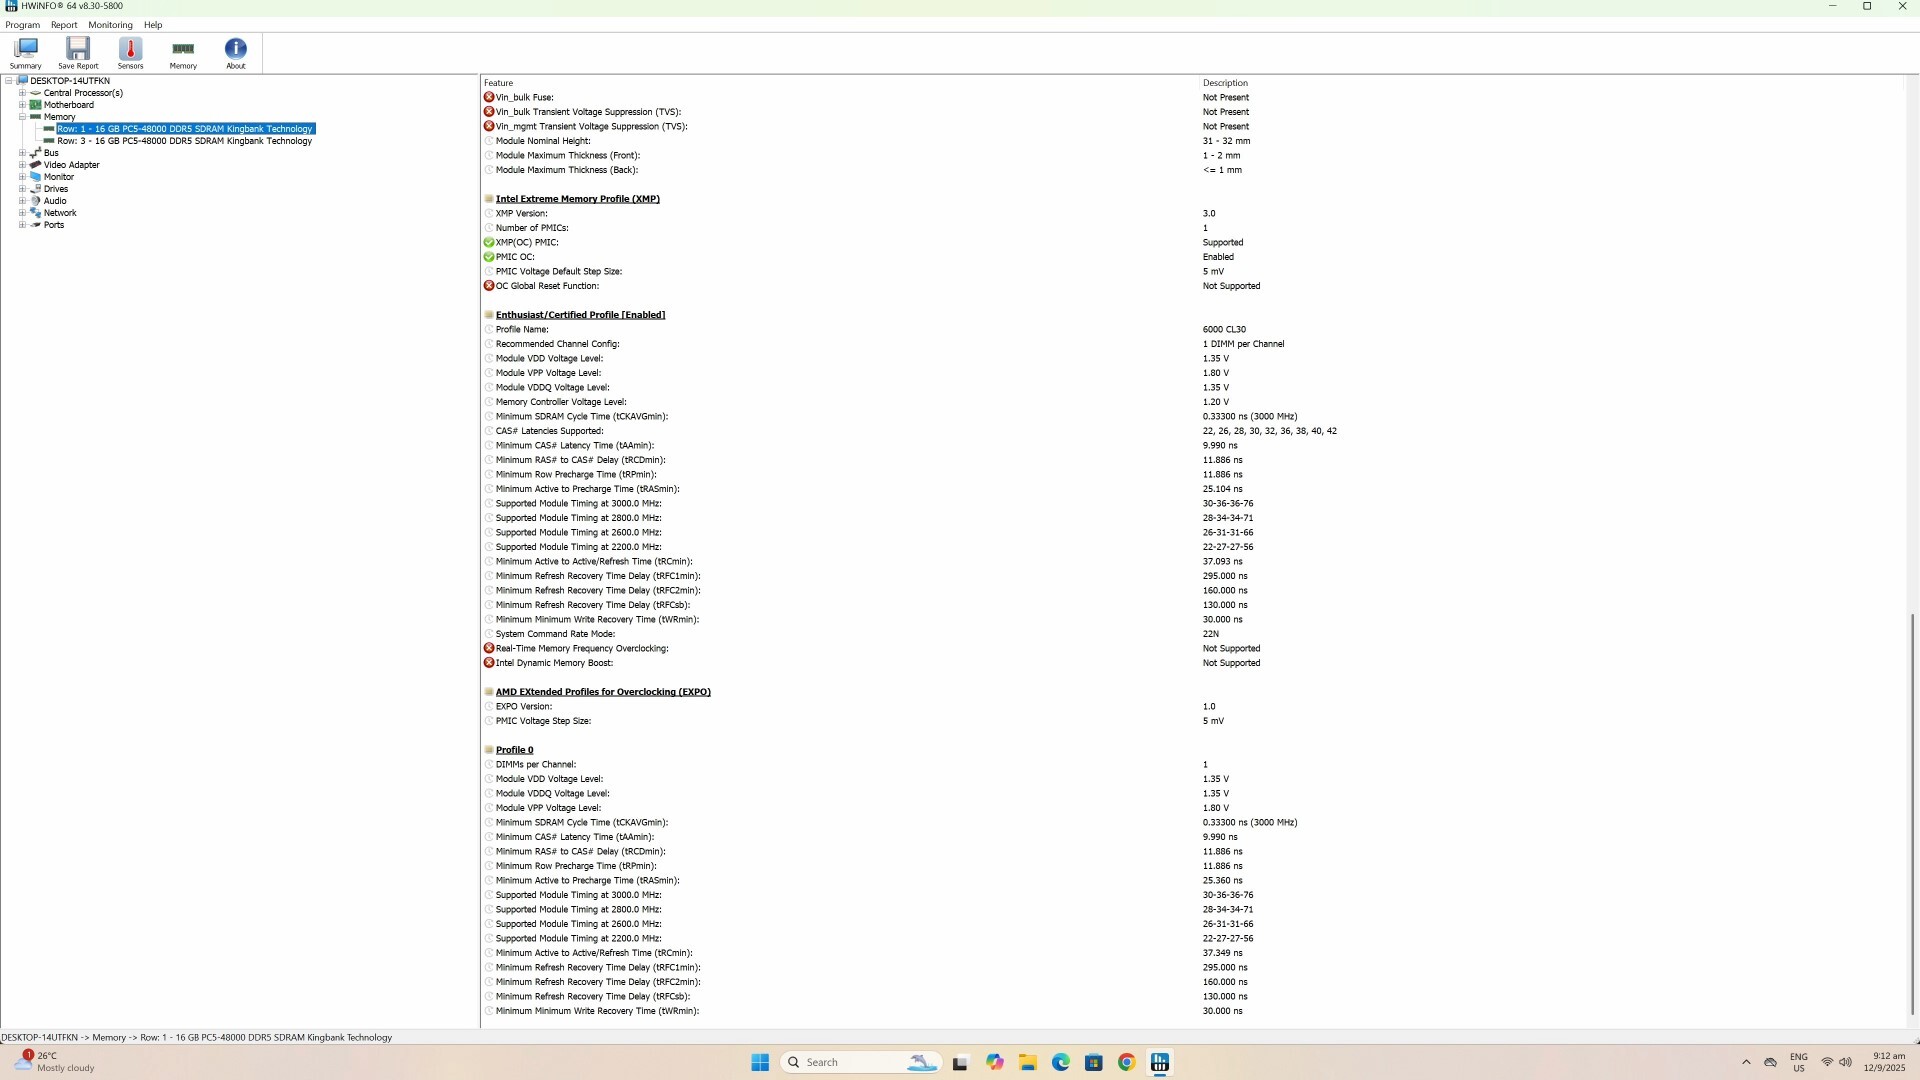The image size is (1920, 1080).
Task: Open the Sensors thermometer icon
Action: click(x=130, y=53)
